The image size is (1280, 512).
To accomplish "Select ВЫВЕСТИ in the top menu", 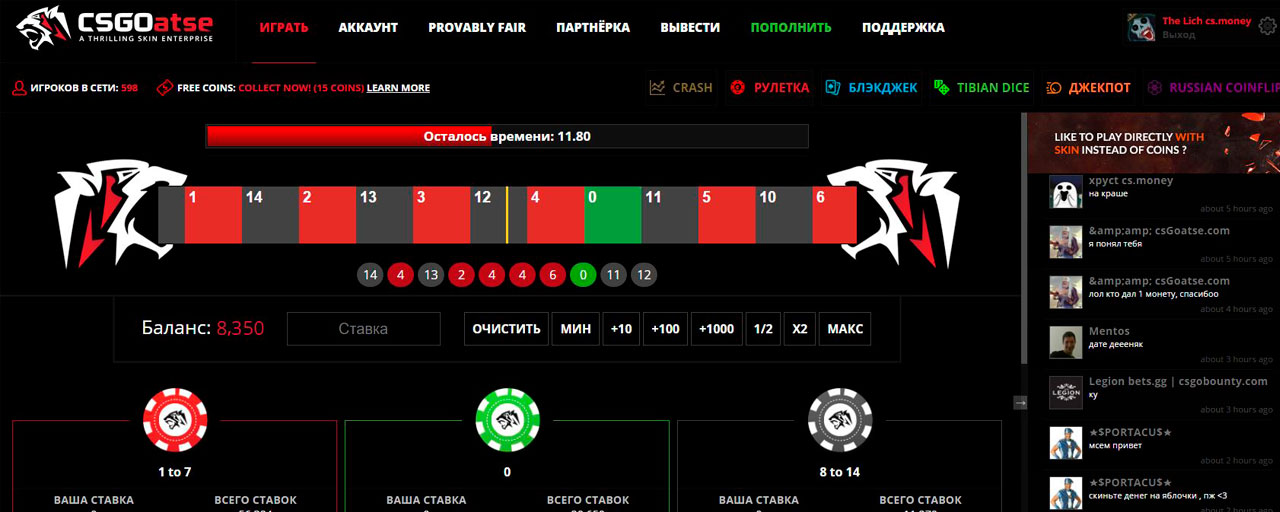I will (x=691, y=28).
